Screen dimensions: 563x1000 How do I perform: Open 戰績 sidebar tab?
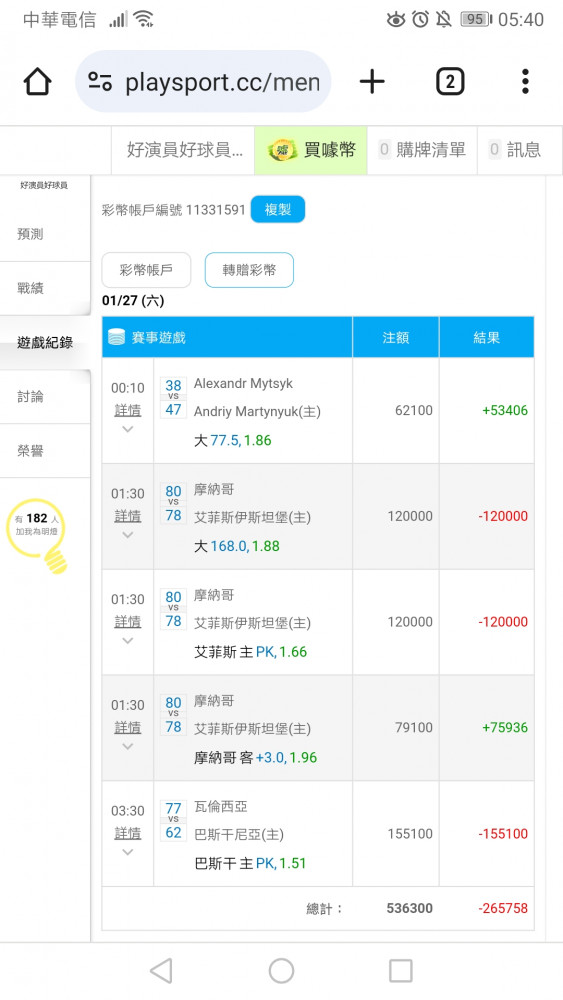click(x=45, y=288)
